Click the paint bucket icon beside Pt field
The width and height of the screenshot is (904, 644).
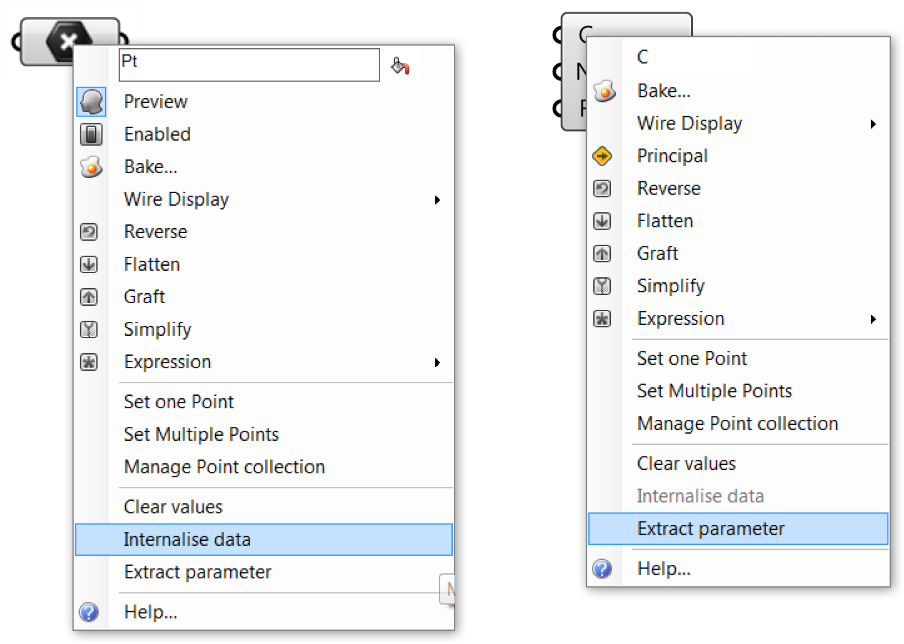pyautogui.click(x=400, y=66)
